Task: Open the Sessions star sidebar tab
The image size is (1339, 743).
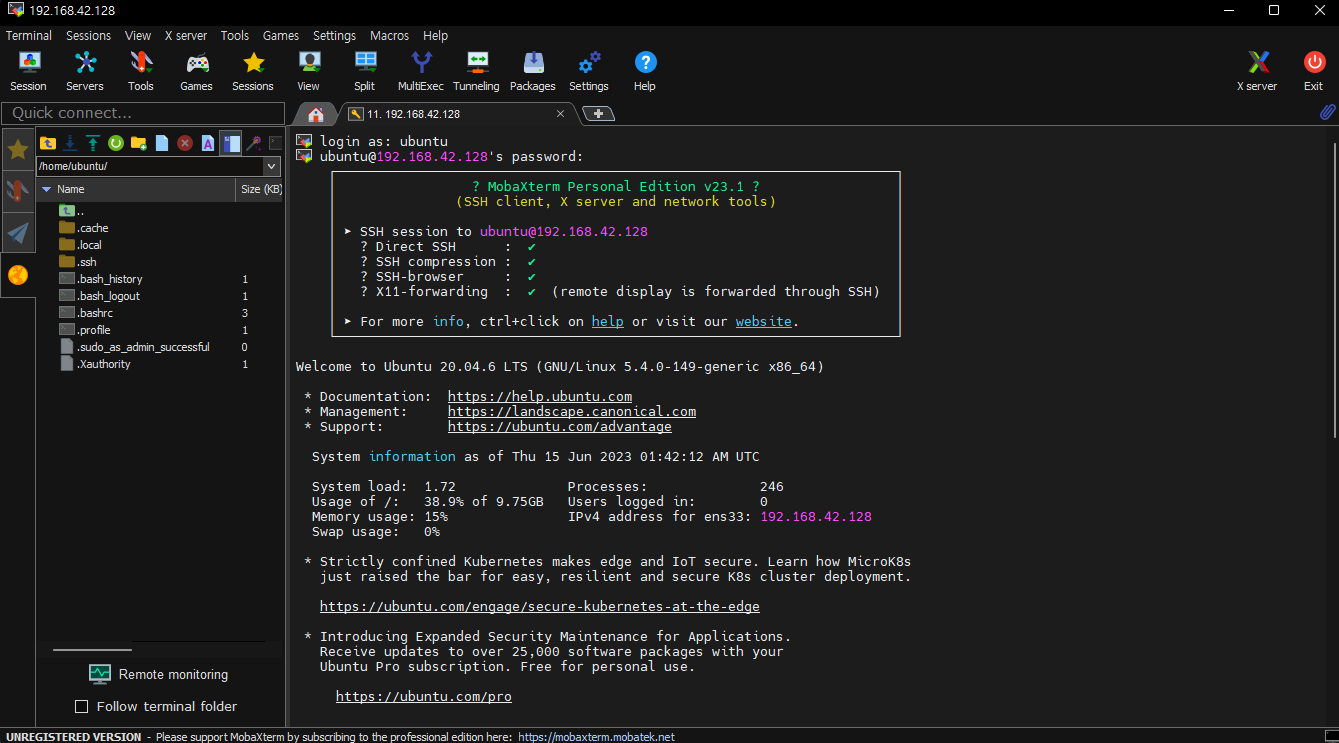Action: pyautogui.click(x=18, y=150)
